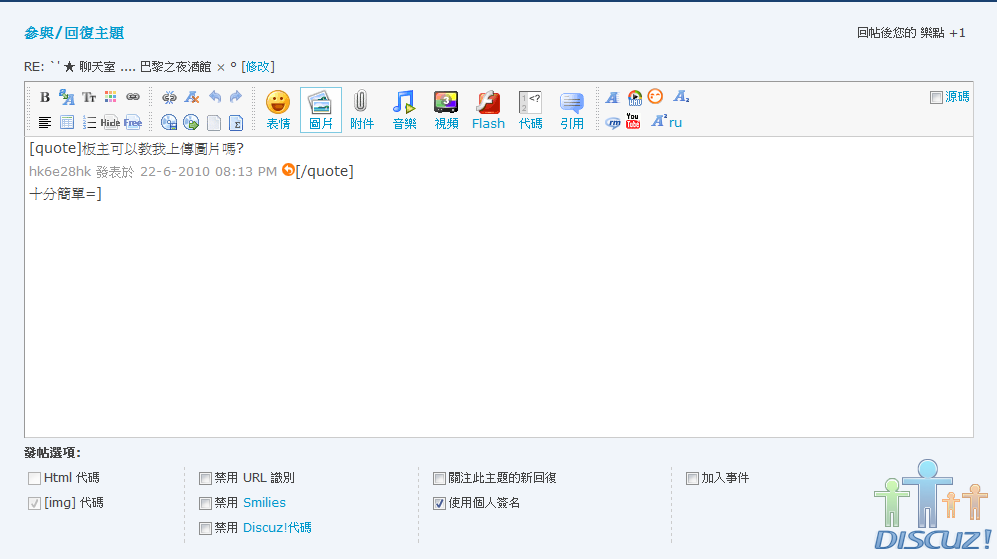Insert a YouTube video
Viewport: 997px width, 559px height.
pos(633,121)
